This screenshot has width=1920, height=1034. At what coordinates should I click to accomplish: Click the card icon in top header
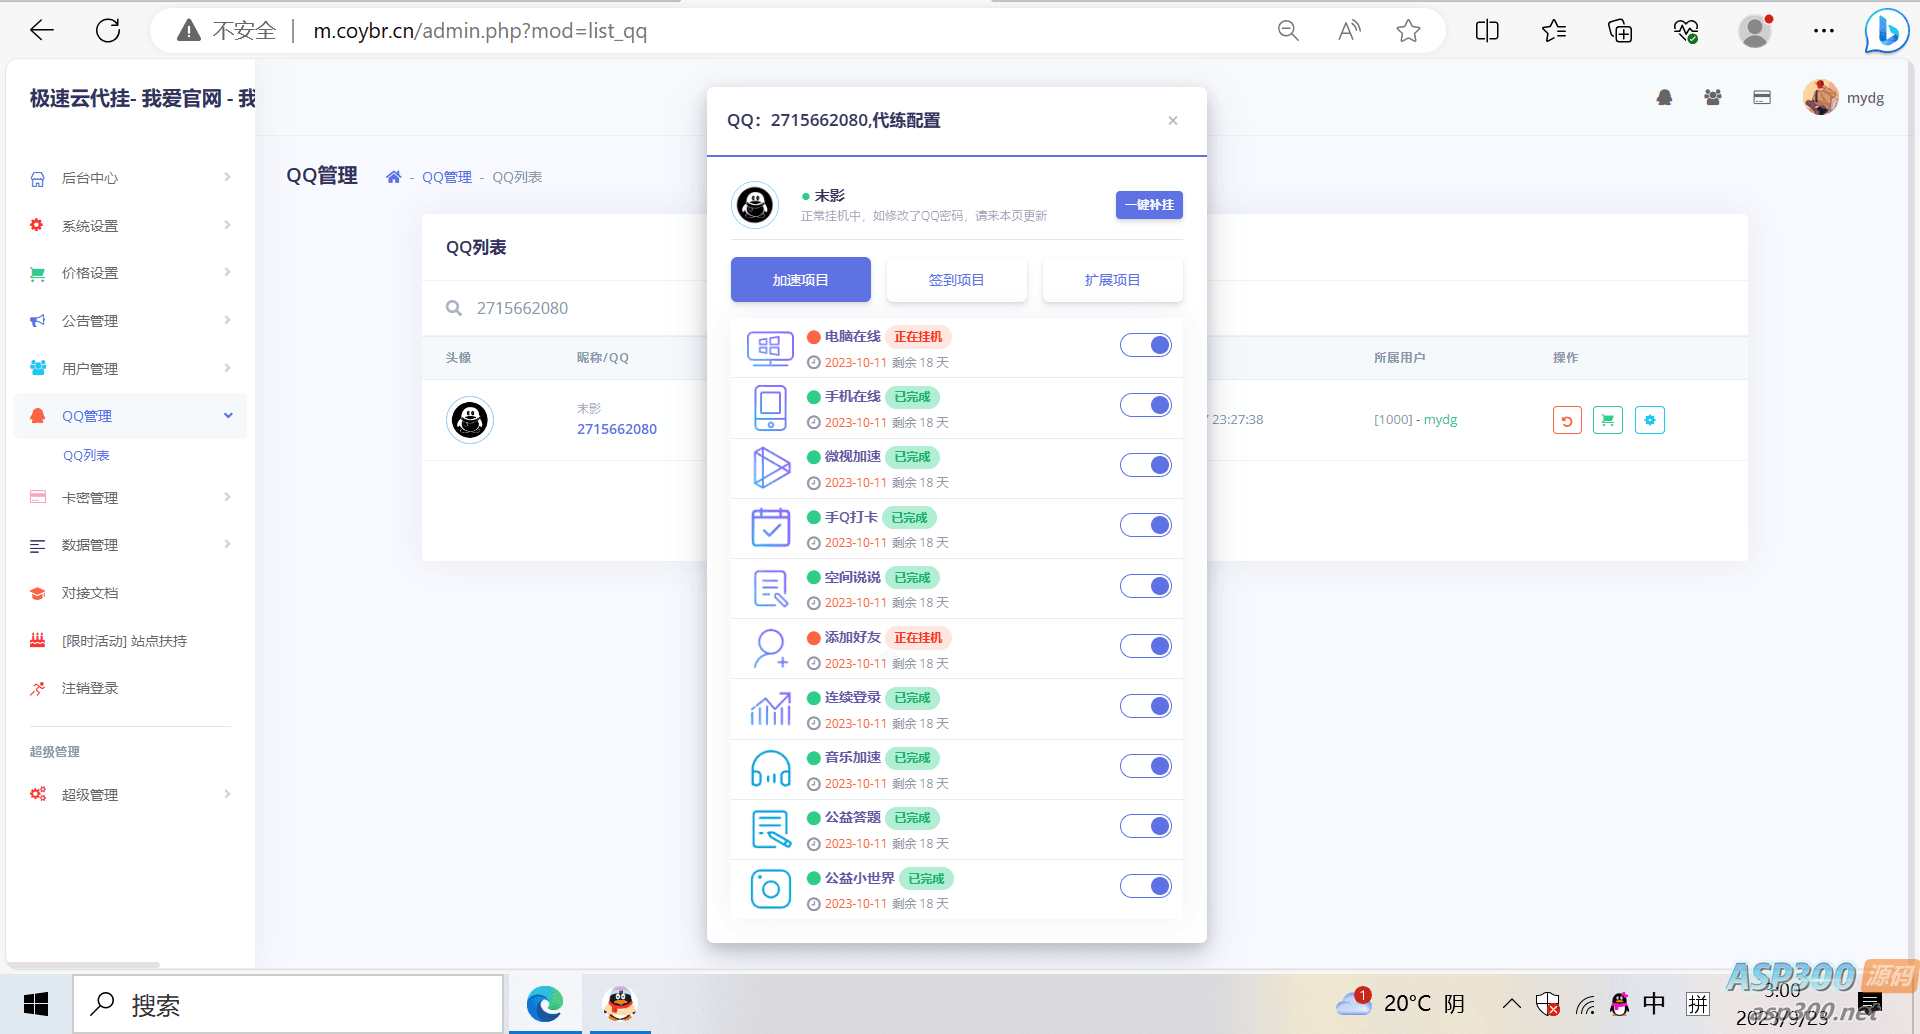coord(1762,98)
